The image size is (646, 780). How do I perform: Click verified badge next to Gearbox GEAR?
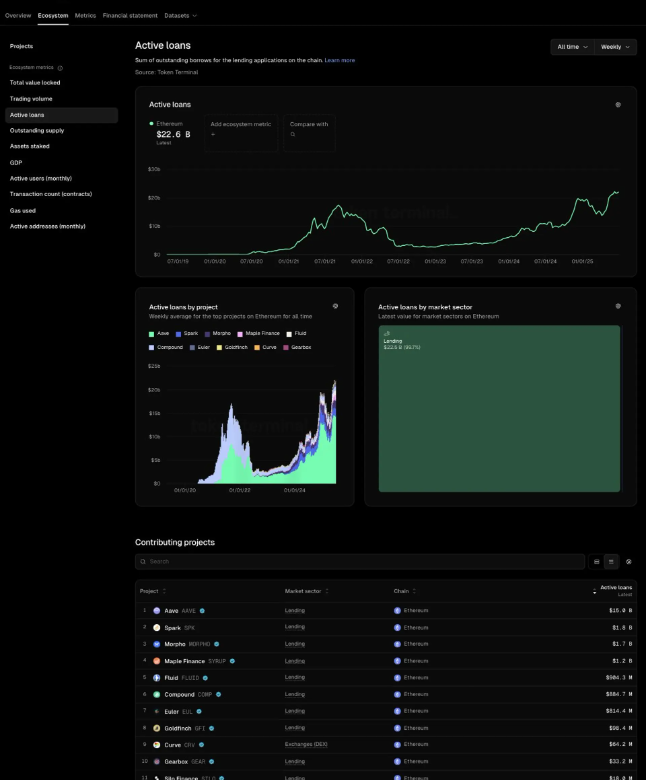click(x=211, y=761)
